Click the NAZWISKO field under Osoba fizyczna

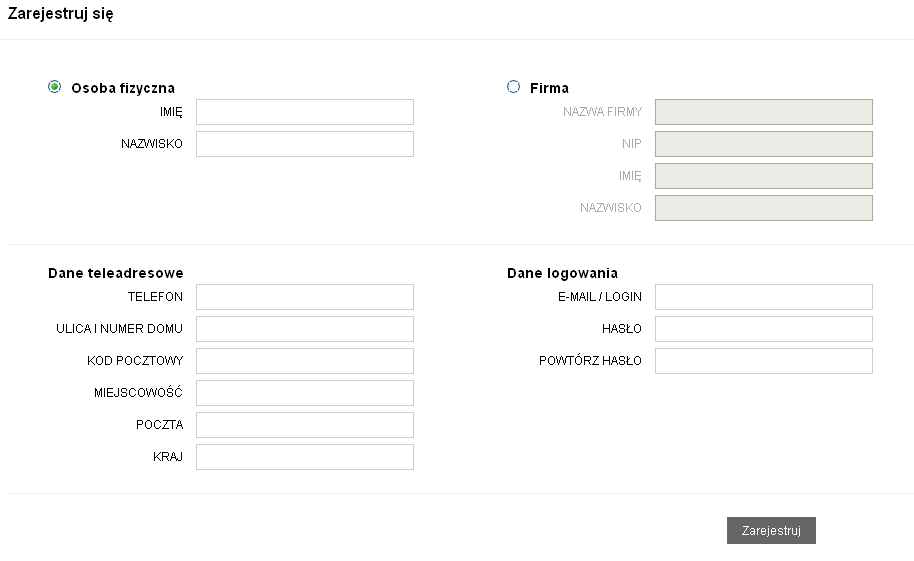pyautogui.click(x=305, y=144)
